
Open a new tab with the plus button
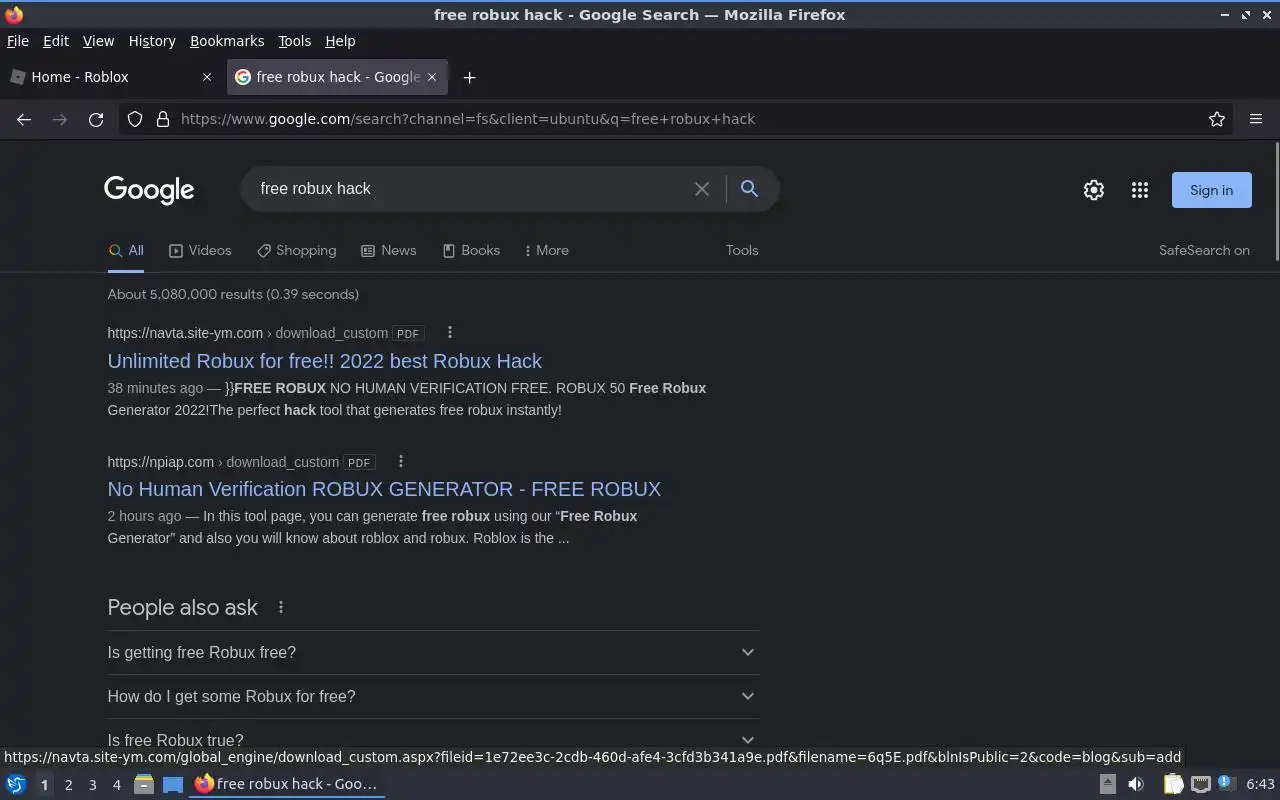click(x=469, y=77)
